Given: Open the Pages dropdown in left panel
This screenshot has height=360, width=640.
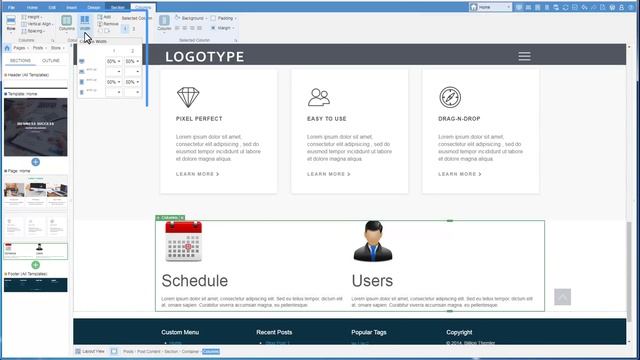Looking at the screenshot, I should pyautogui.click(x=21, y=48).
